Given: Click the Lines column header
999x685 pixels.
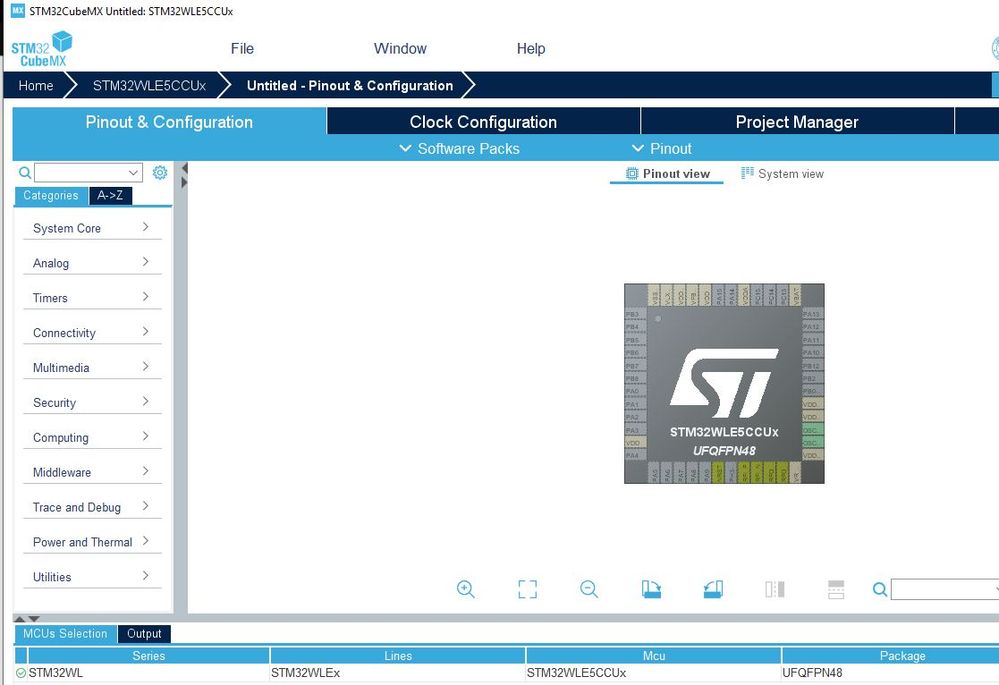Looking at the screenshot, I should click(x=398, y=656).
